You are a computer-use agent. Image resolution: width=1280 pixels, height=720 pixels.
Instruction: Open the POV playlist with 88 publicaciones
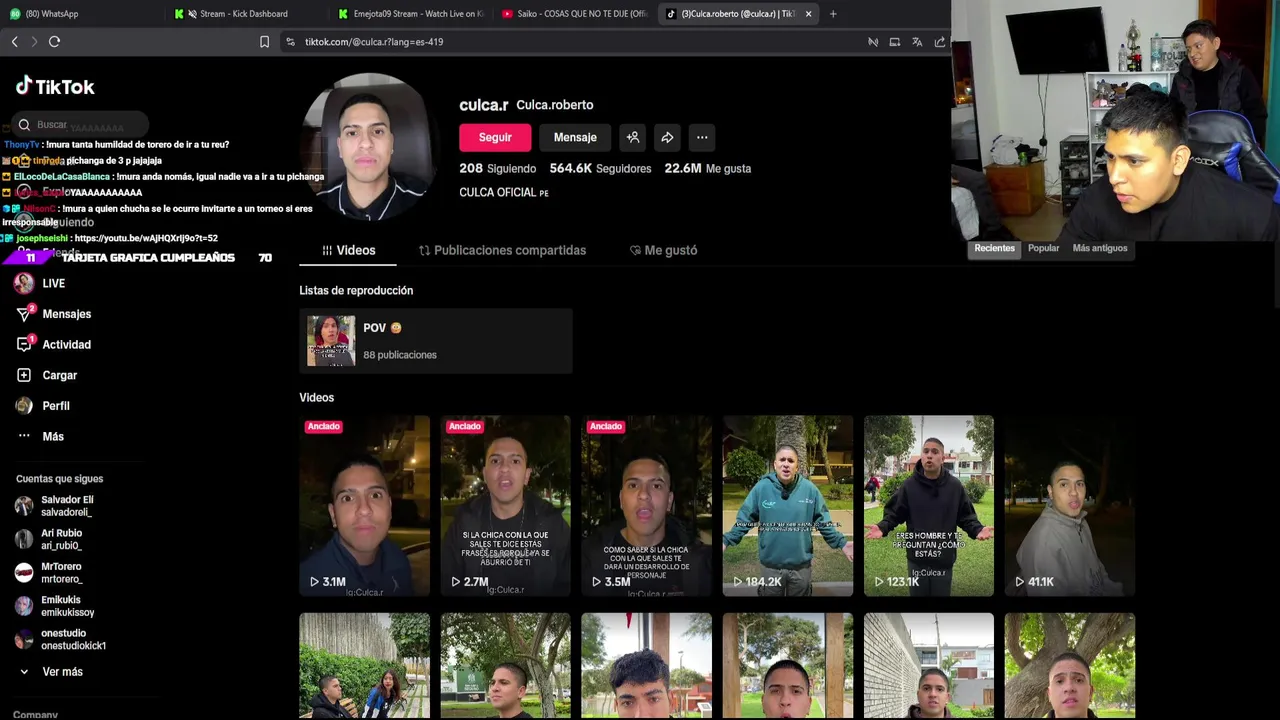(x=435, y=341)
